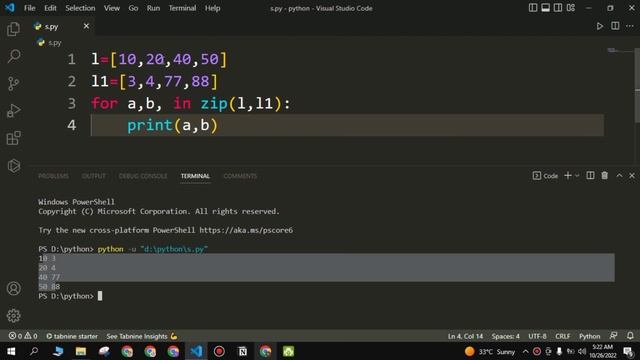Open the Source Control view
This screenshot has height=360, width=640.
click(13, 84)
